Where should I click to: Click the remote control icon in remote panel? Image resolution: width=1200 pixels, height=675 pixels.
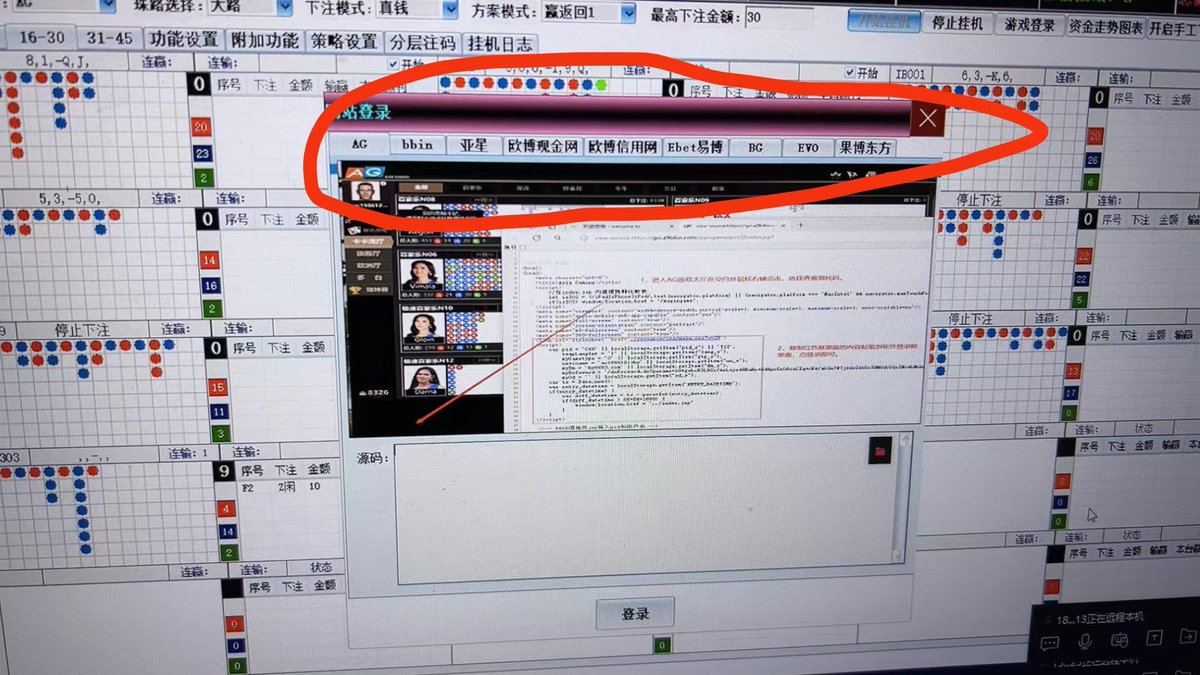point(1120,639)
